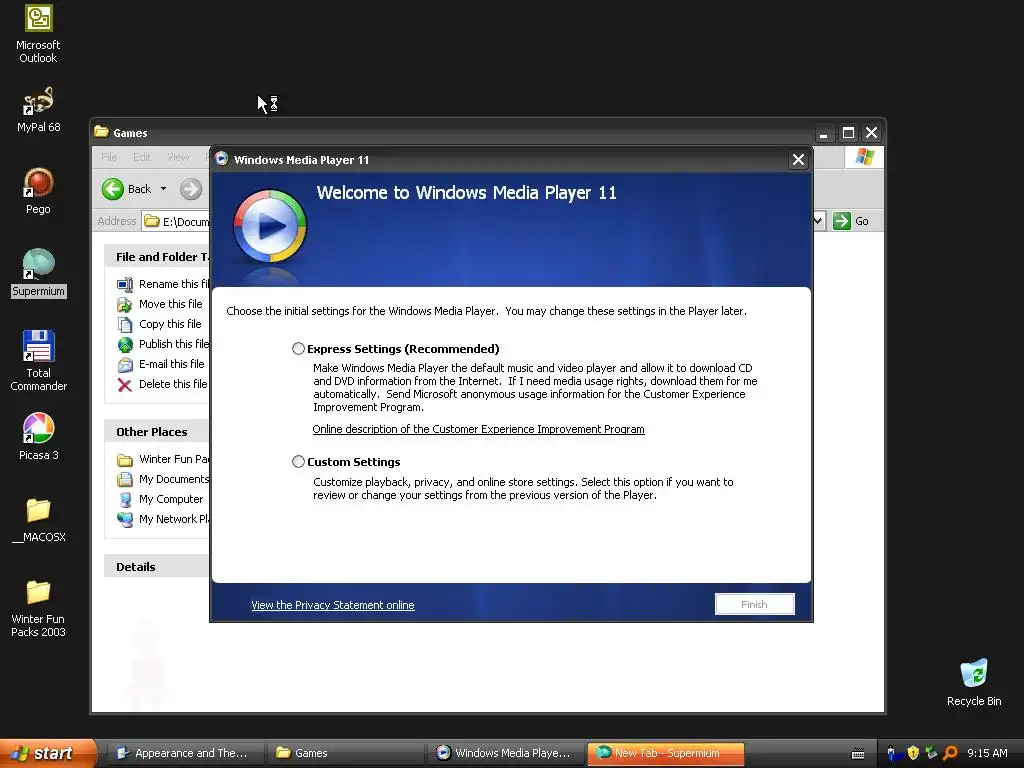The image size is (1024, 768).
Task: Open the Recycle Bin icon
Action: (974, 682)
